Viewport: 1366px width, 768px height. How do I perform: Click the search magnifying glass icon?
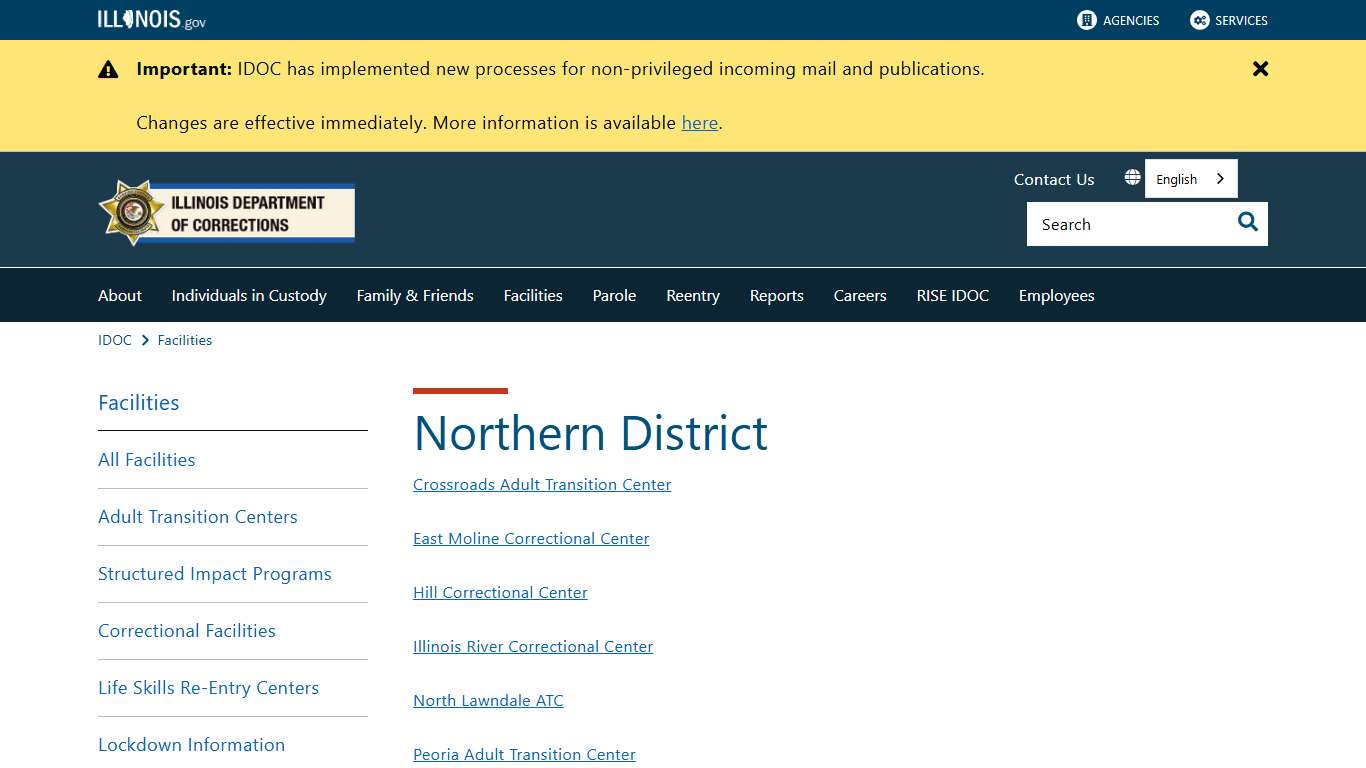[x=1247, y=223]
